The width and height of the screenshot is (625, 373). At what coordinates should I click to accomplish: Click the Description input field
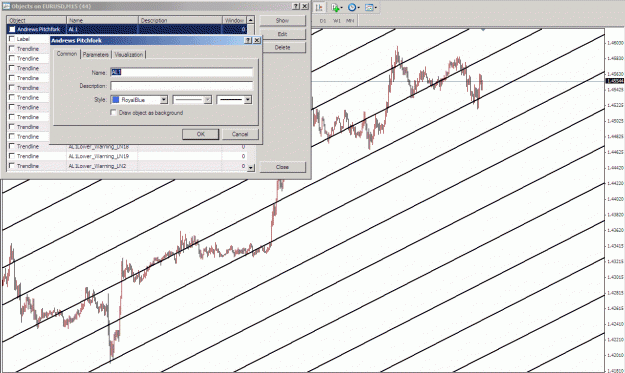point(182,86)
